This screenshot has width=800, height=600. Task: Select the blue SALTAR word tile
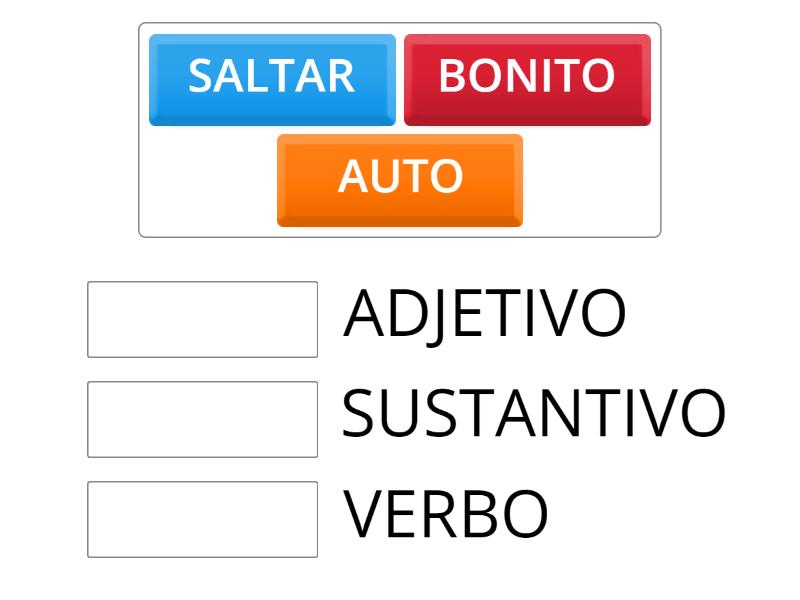point(270,75)
